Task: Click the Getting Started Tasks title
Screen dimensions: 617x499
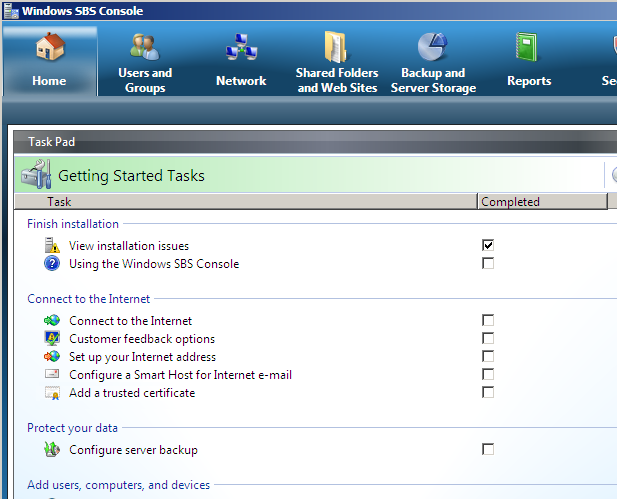Action: click(131, 176)
